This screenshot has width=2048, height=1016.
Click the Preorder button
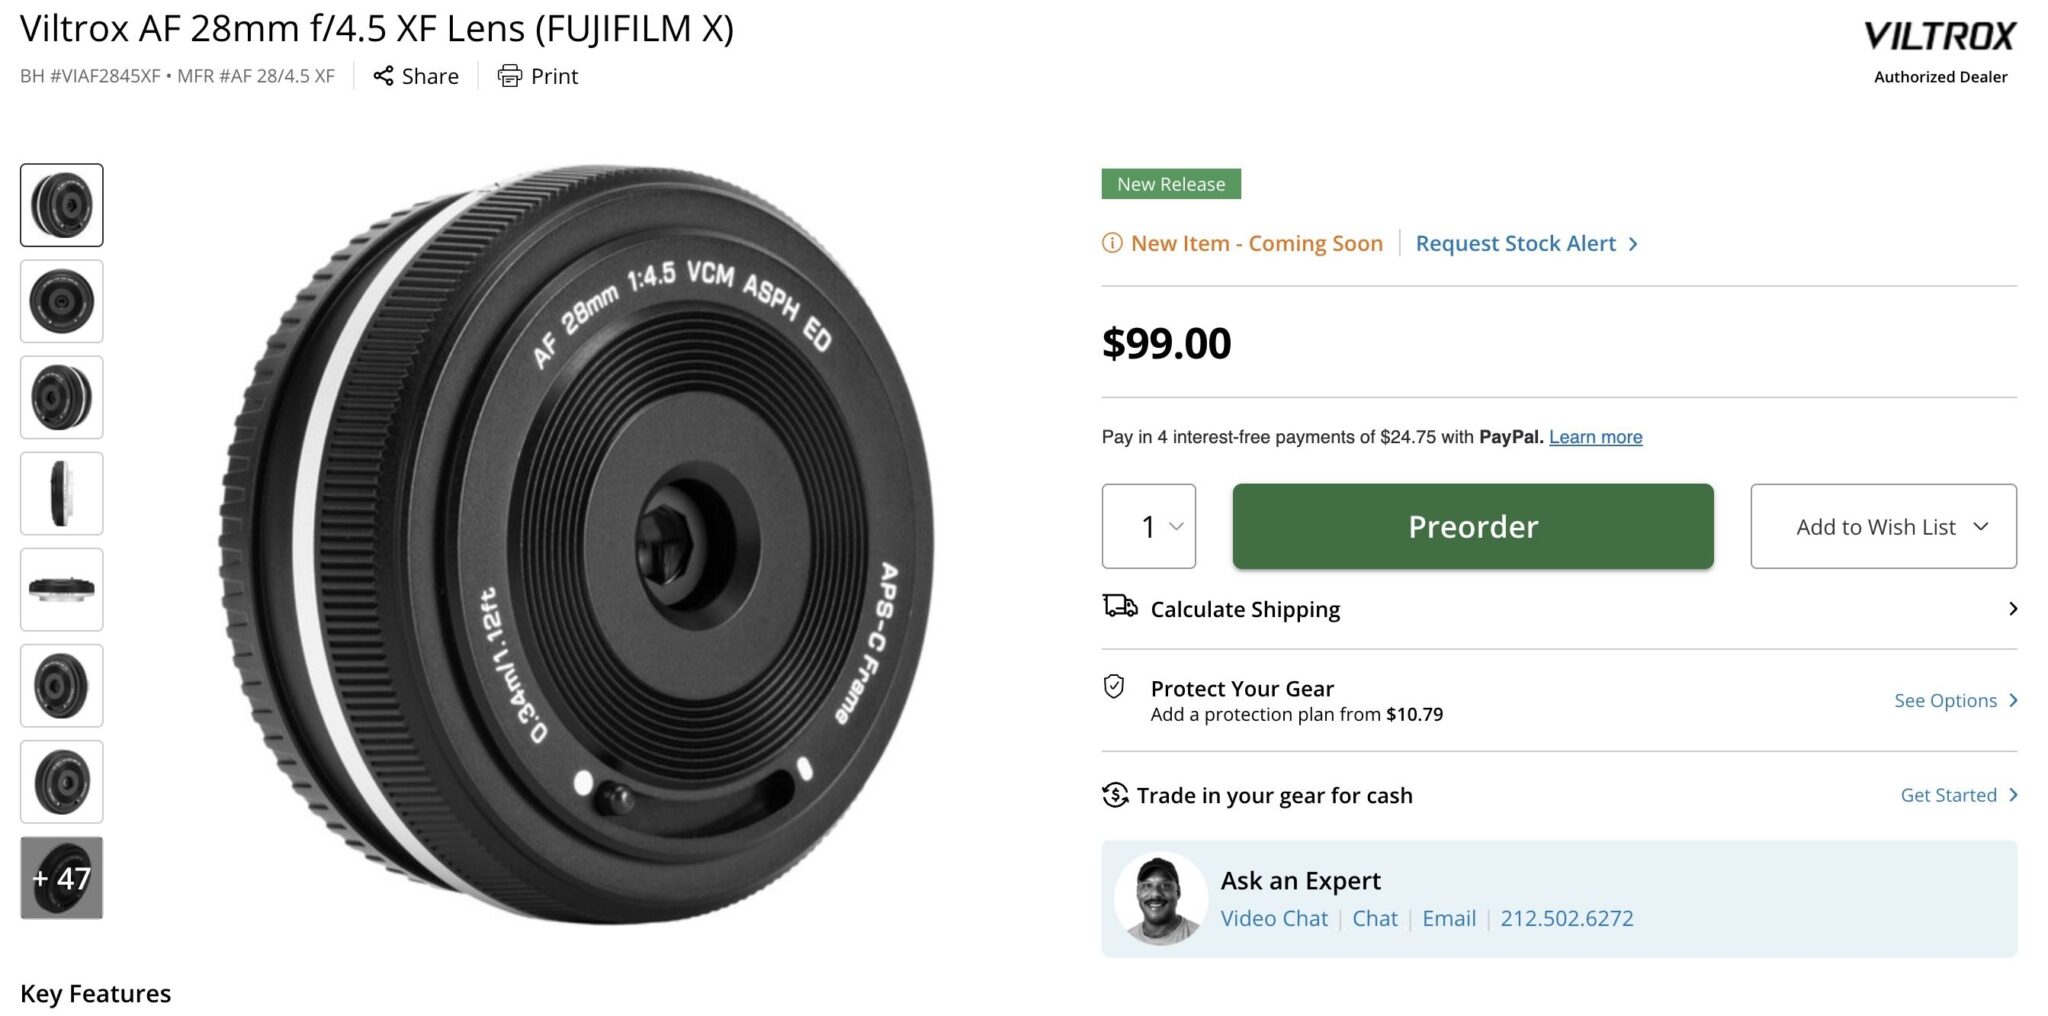[1472, 527]
